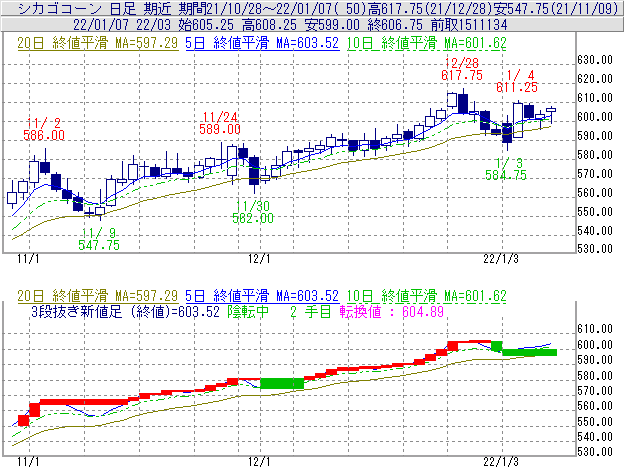Click upper chart '630.00' price axis label
Image resolution: width=624 pixels, height=475 pixels.
coord(595,60)
